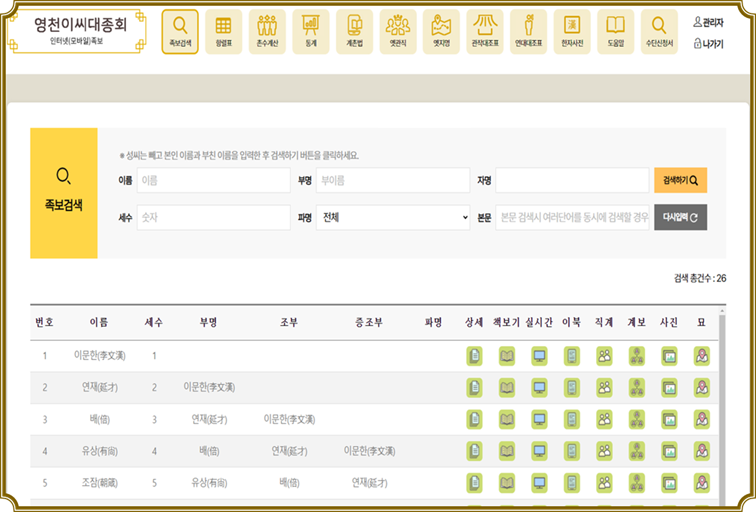Viewport: 756px width, 512px height.
Task: Open 실시간 icon for 배 row 3
Action: [x=539, y=419]
